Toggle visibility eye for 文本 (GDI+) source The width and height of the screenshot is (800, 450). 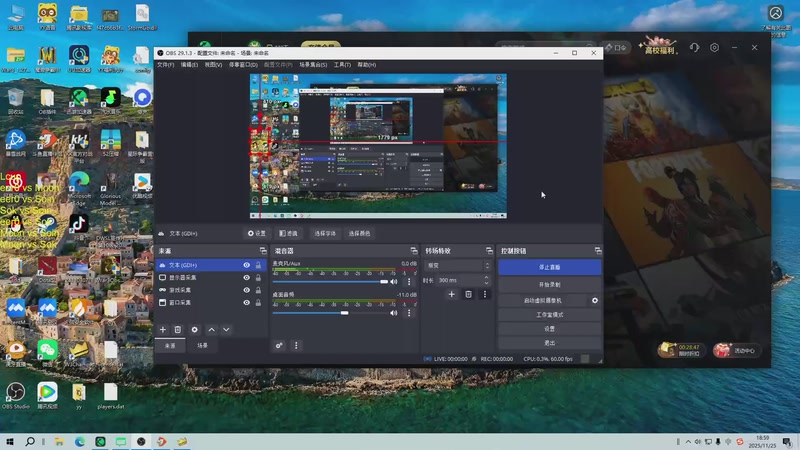click(x=246, y=265)
